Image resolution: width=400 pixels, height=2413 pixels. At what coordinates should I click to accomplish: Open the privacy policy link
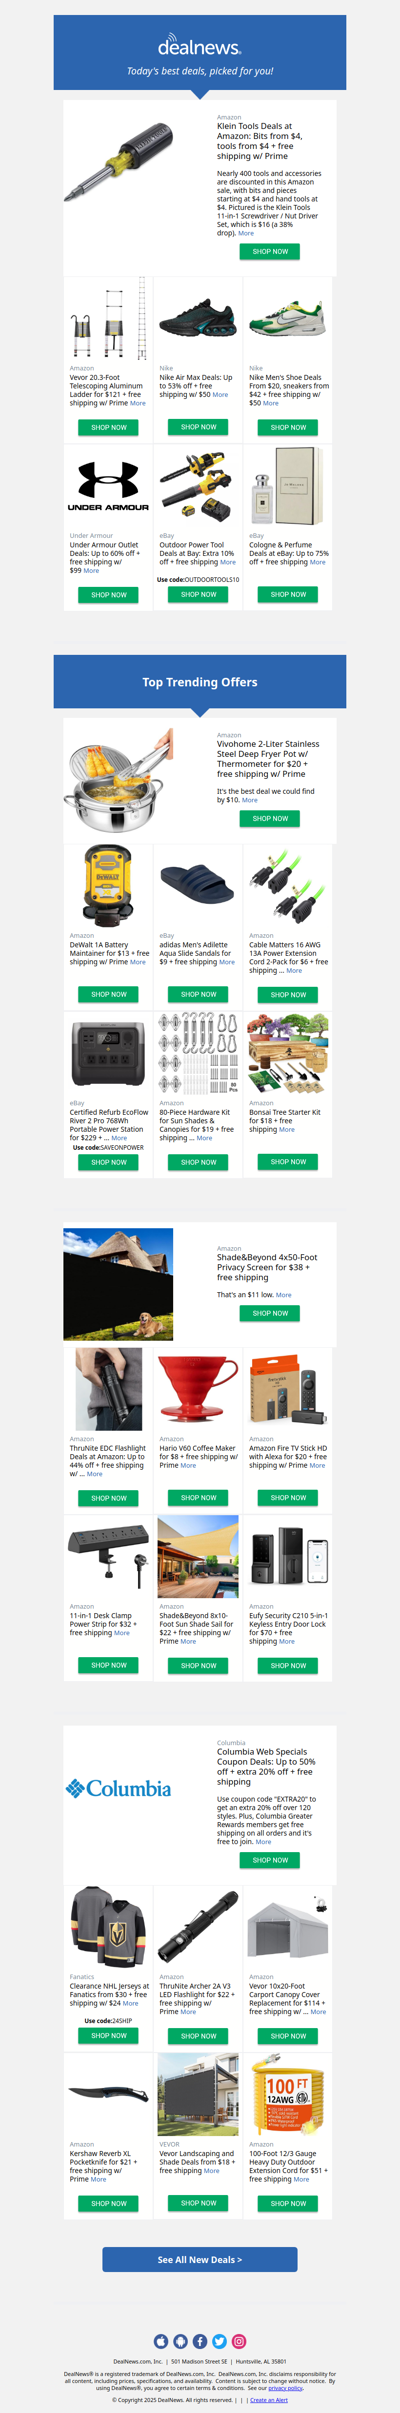285,2387
